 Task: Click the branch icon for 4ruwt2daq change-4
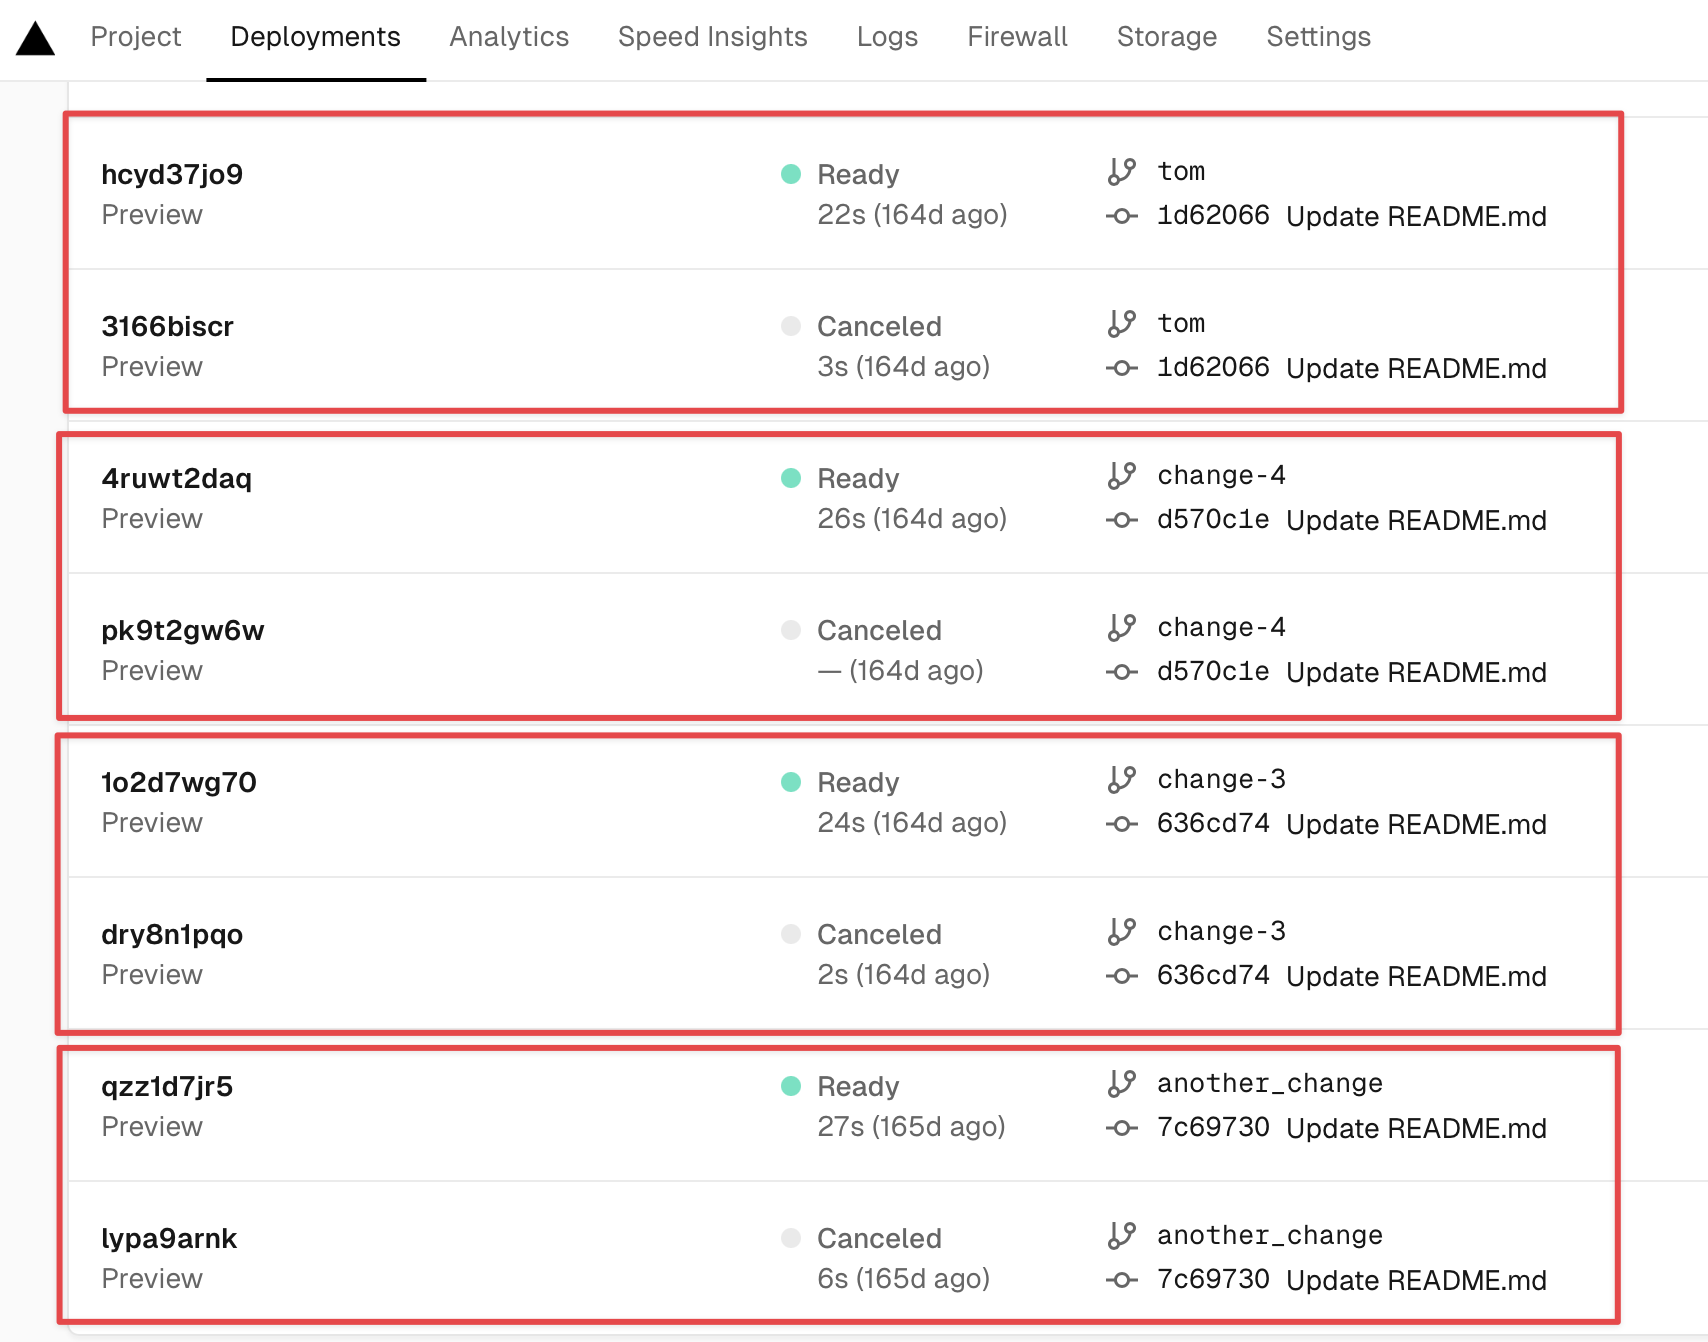1122,476
